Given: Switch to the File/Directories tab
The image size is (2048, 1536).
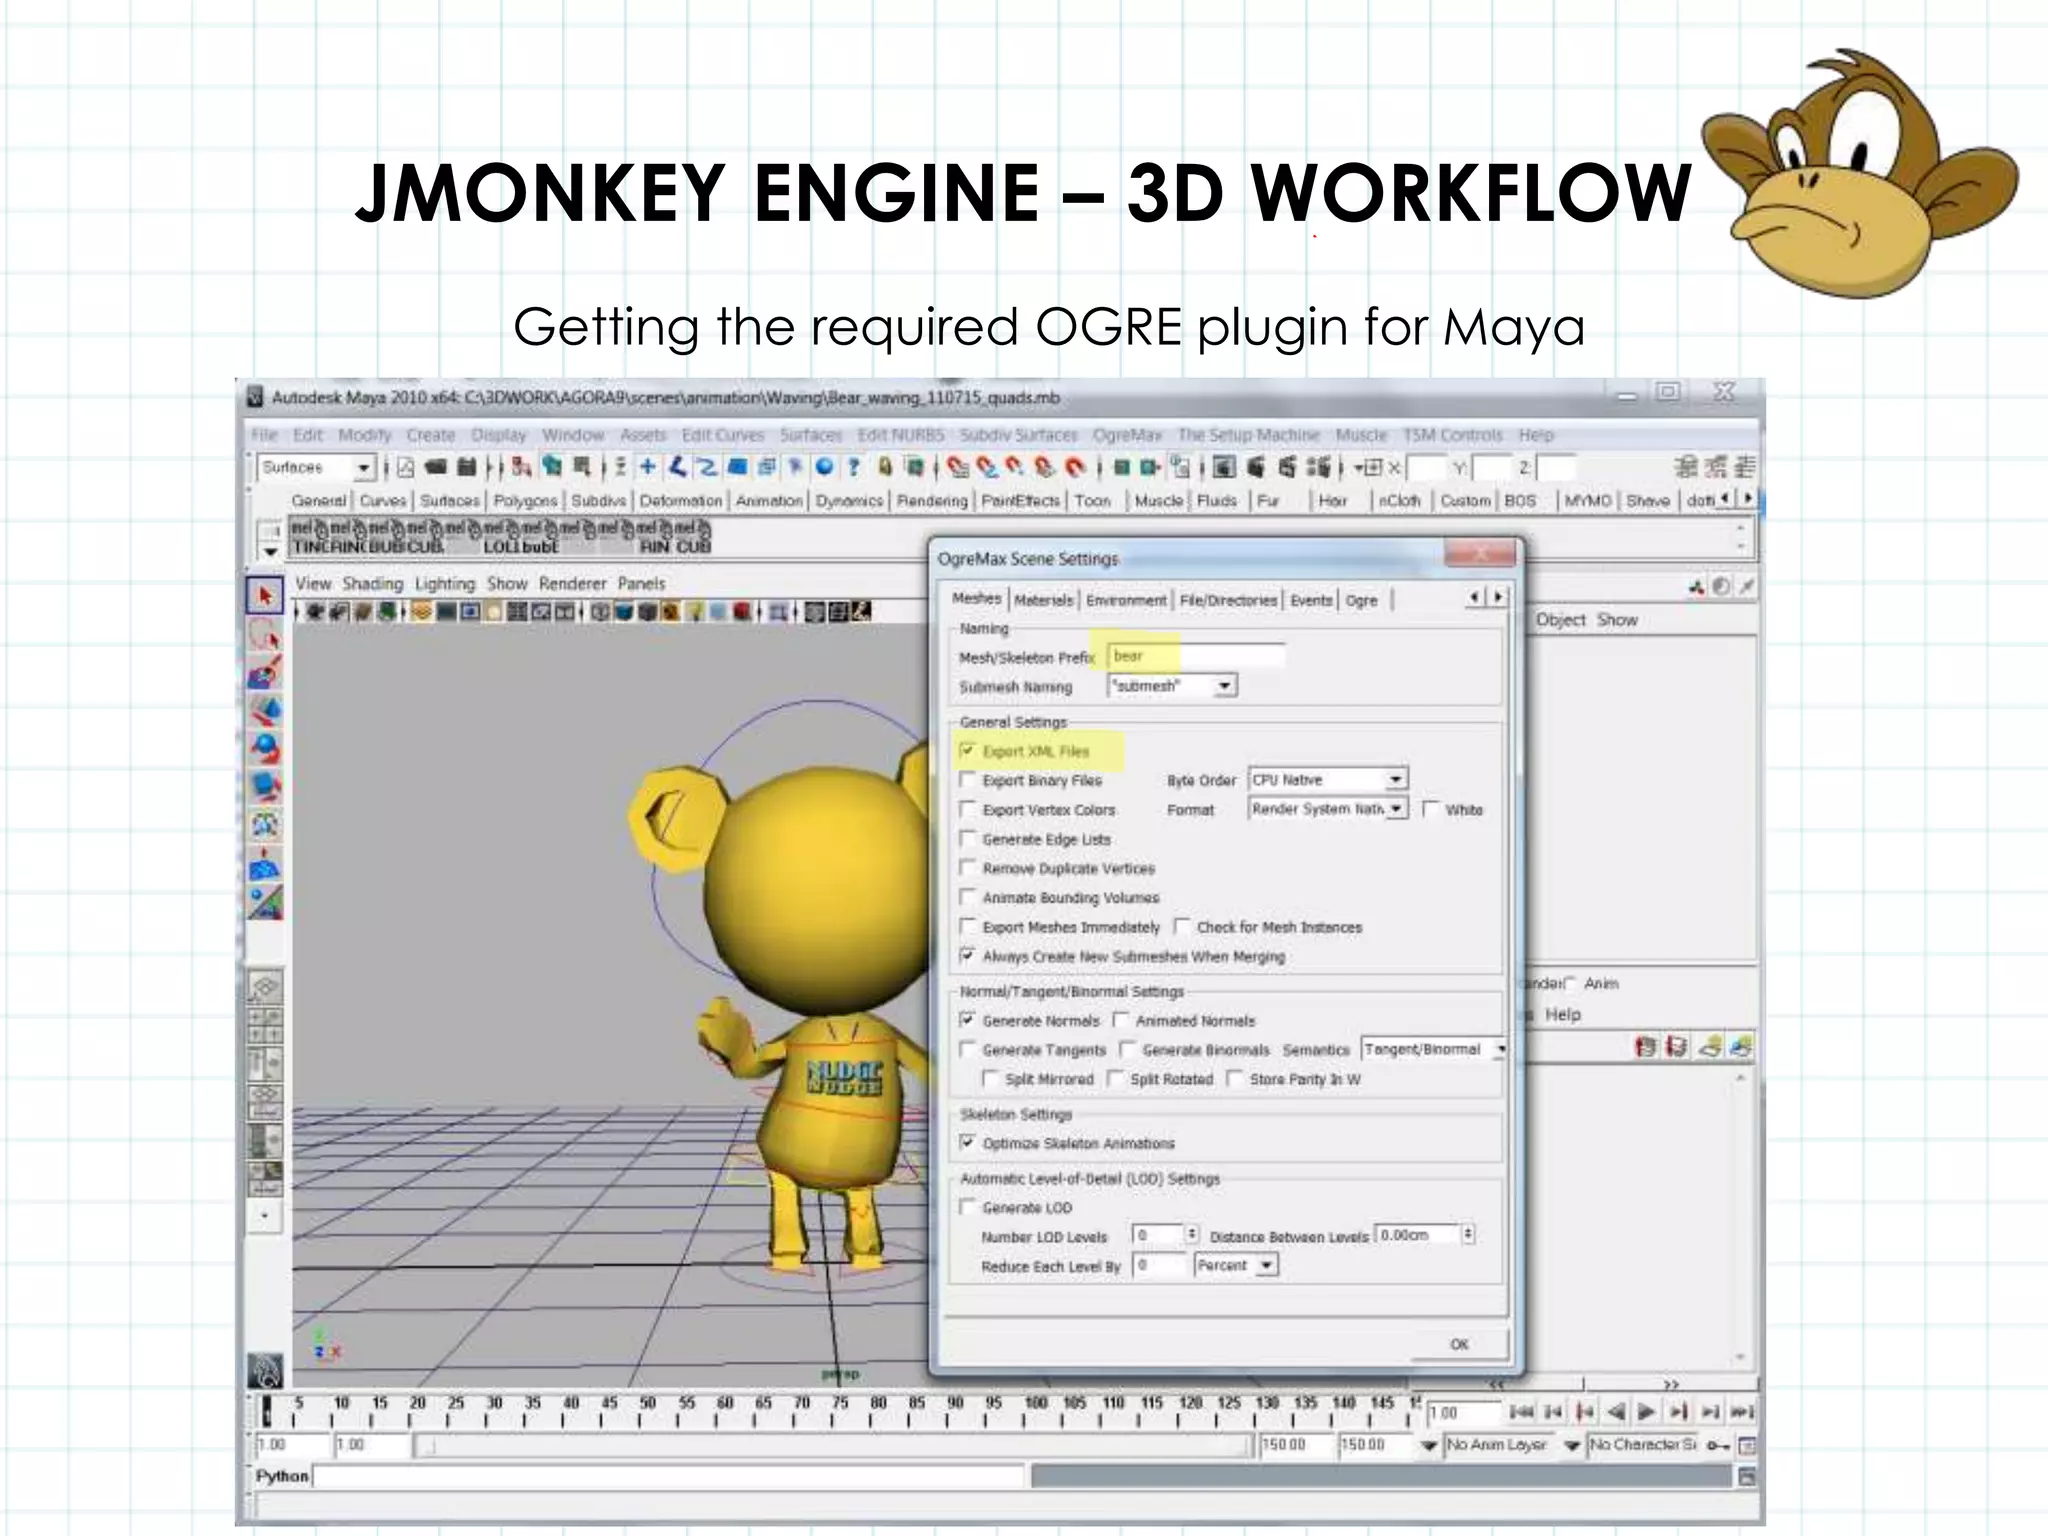Looking at the screenshot, I should [x=1228, y=600].
